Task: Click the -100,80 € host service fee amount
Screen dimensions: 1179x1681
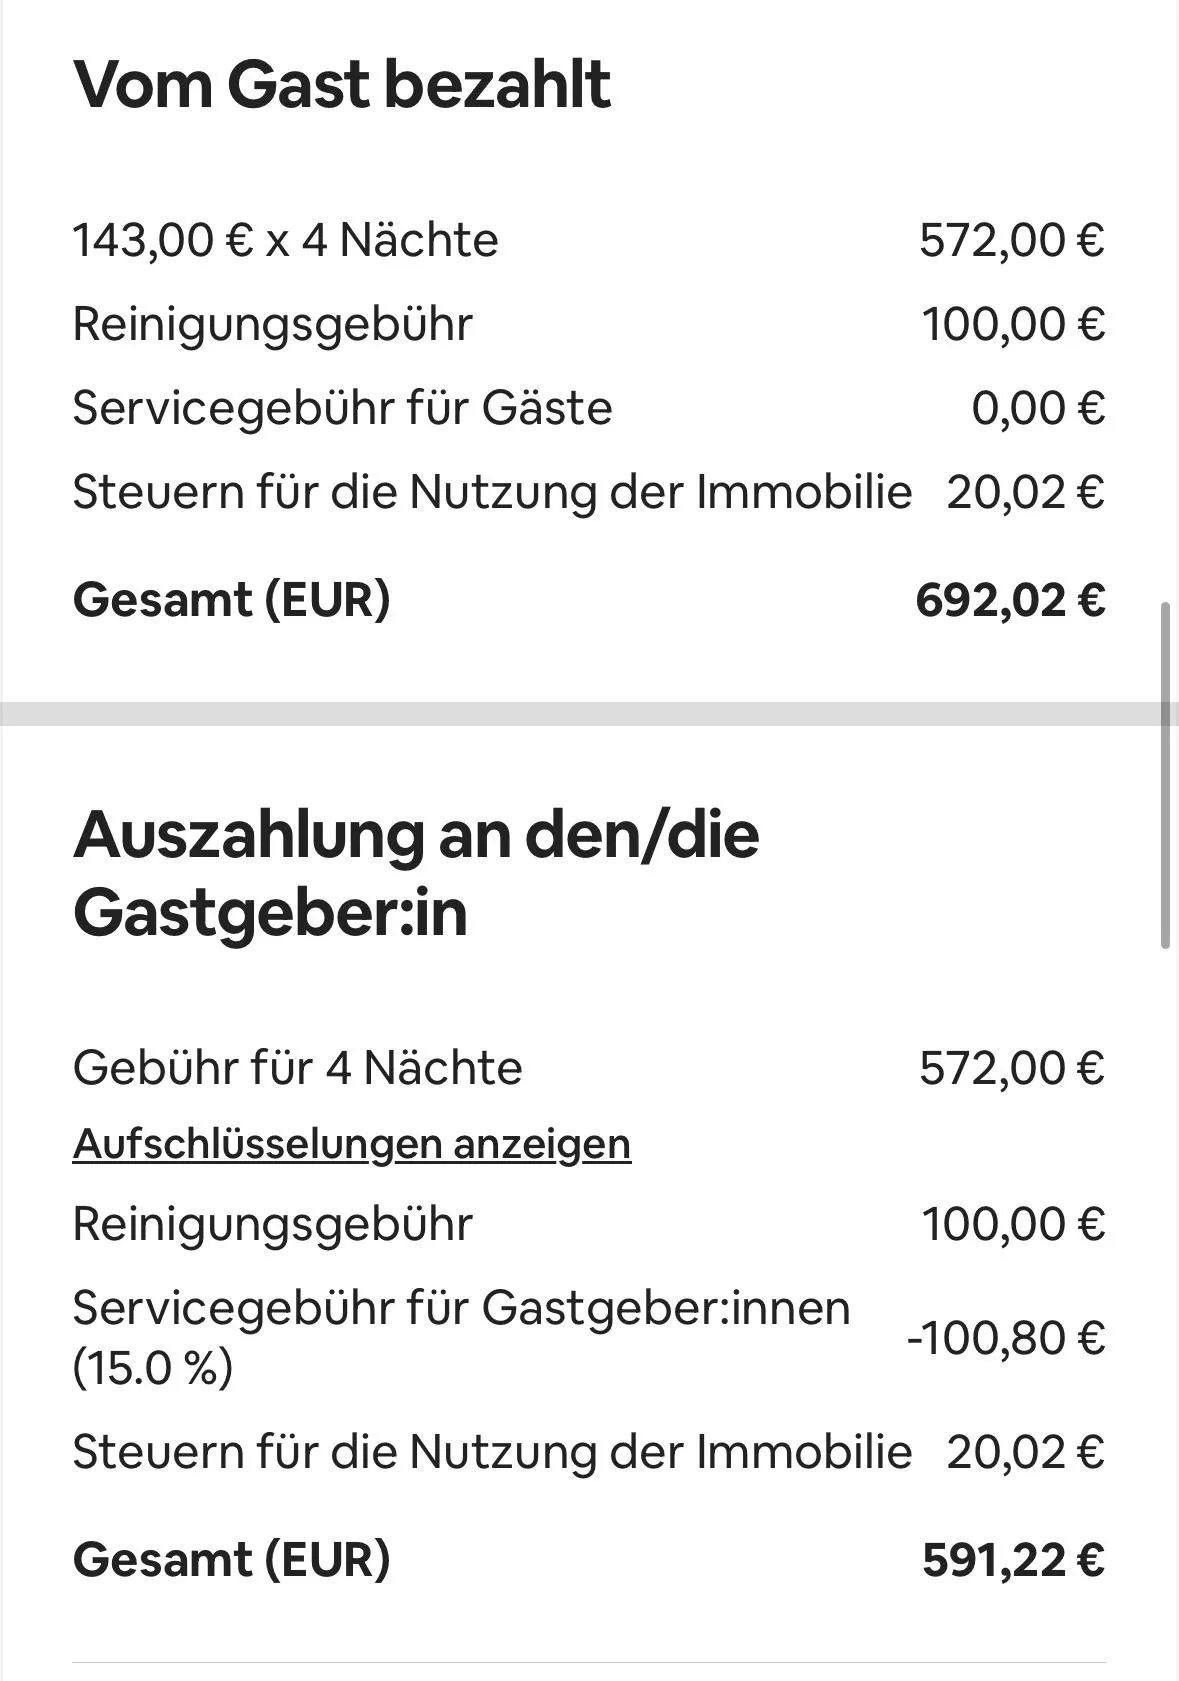Action: (x=1006, y=1339)
